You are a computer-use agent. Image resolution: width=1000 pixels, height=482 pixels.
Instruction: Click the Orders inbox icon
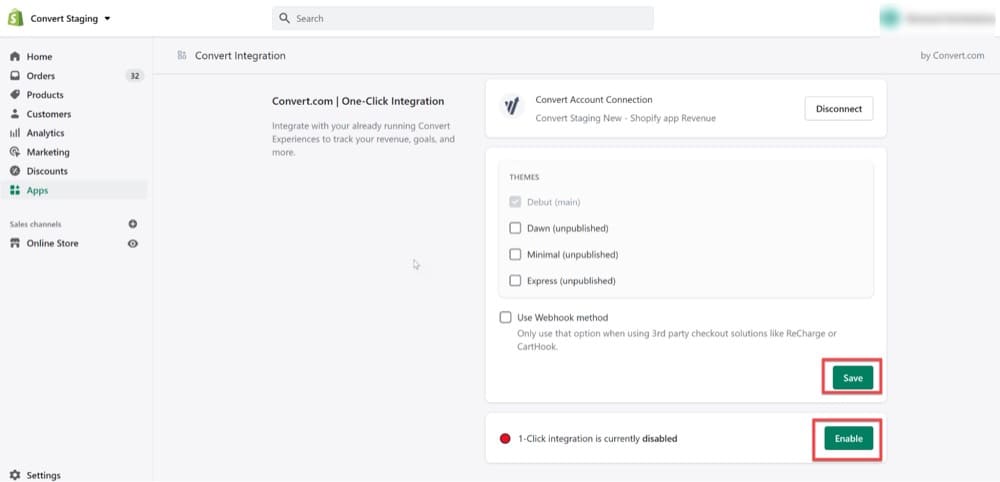point(15,76)
